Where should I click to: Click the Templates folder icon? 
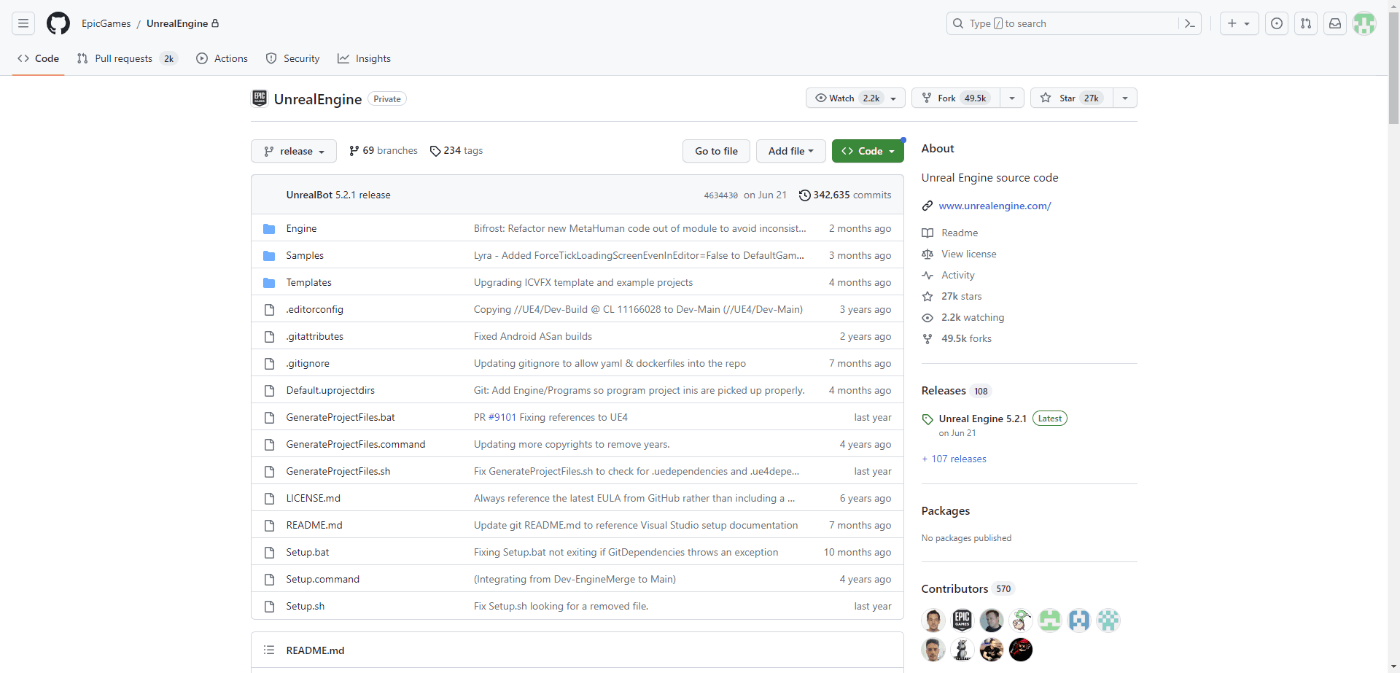[269, 282]
